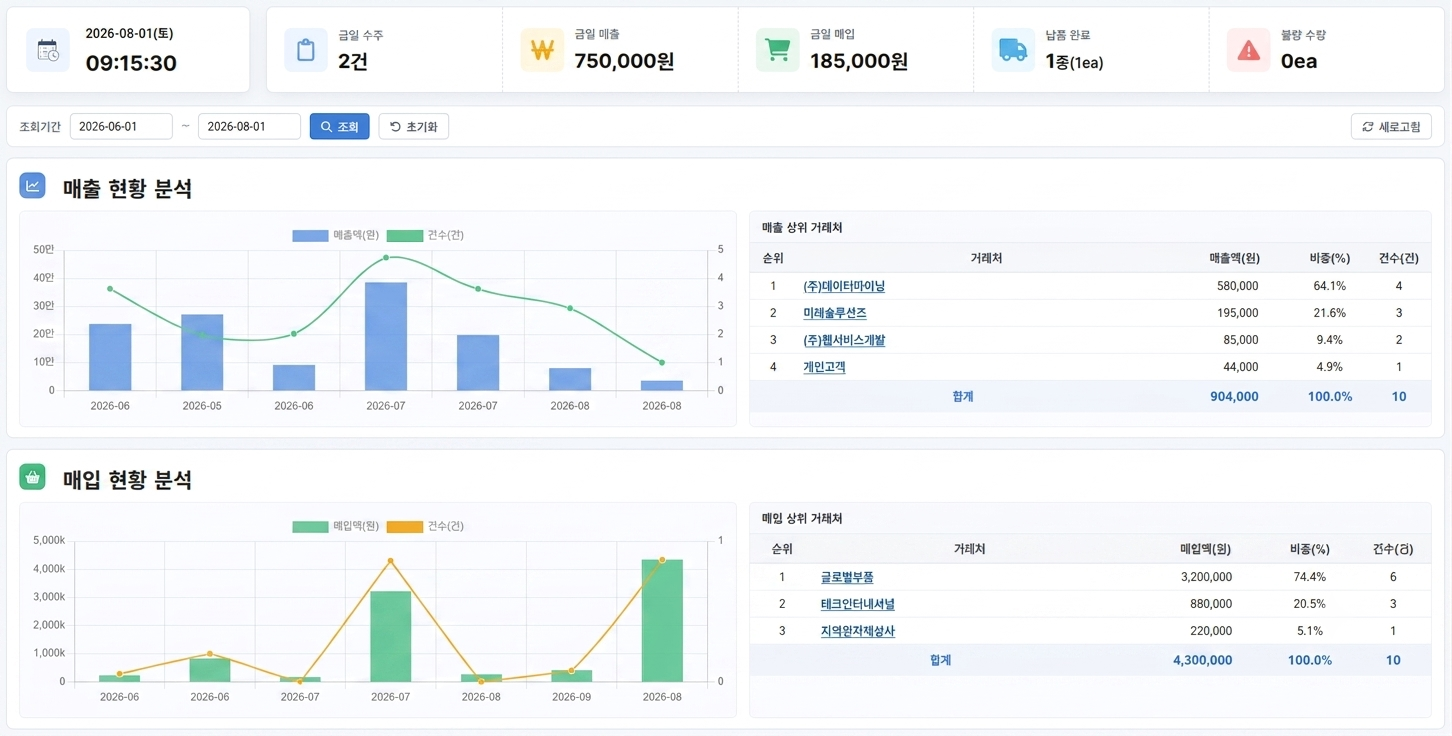Click the 조회 search button
The width and height of the screenshot is (1452, 736).
[340, 127]
